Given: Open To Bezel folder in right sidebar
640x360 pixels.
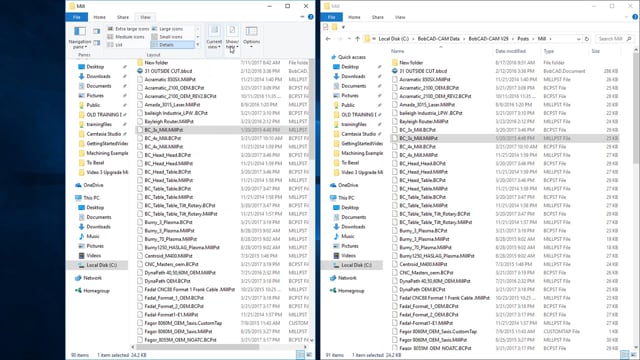Looking at the screenshot, I should pos(350,162).
